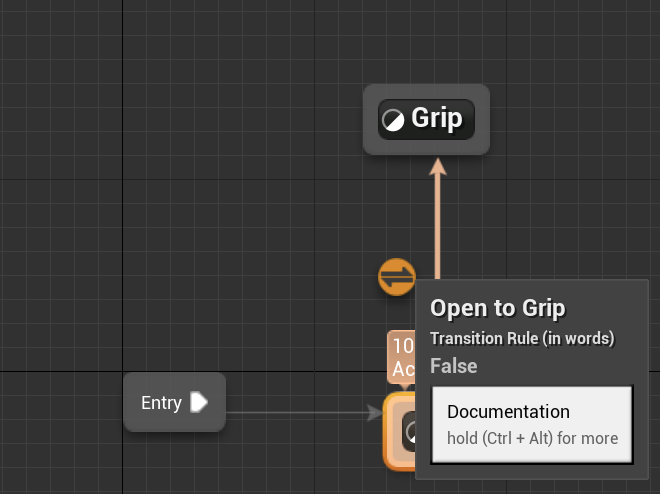Click the gray arrow leaving the Entry node
Image resolution: width=660 pixels, height=494 pixels.
300,411
